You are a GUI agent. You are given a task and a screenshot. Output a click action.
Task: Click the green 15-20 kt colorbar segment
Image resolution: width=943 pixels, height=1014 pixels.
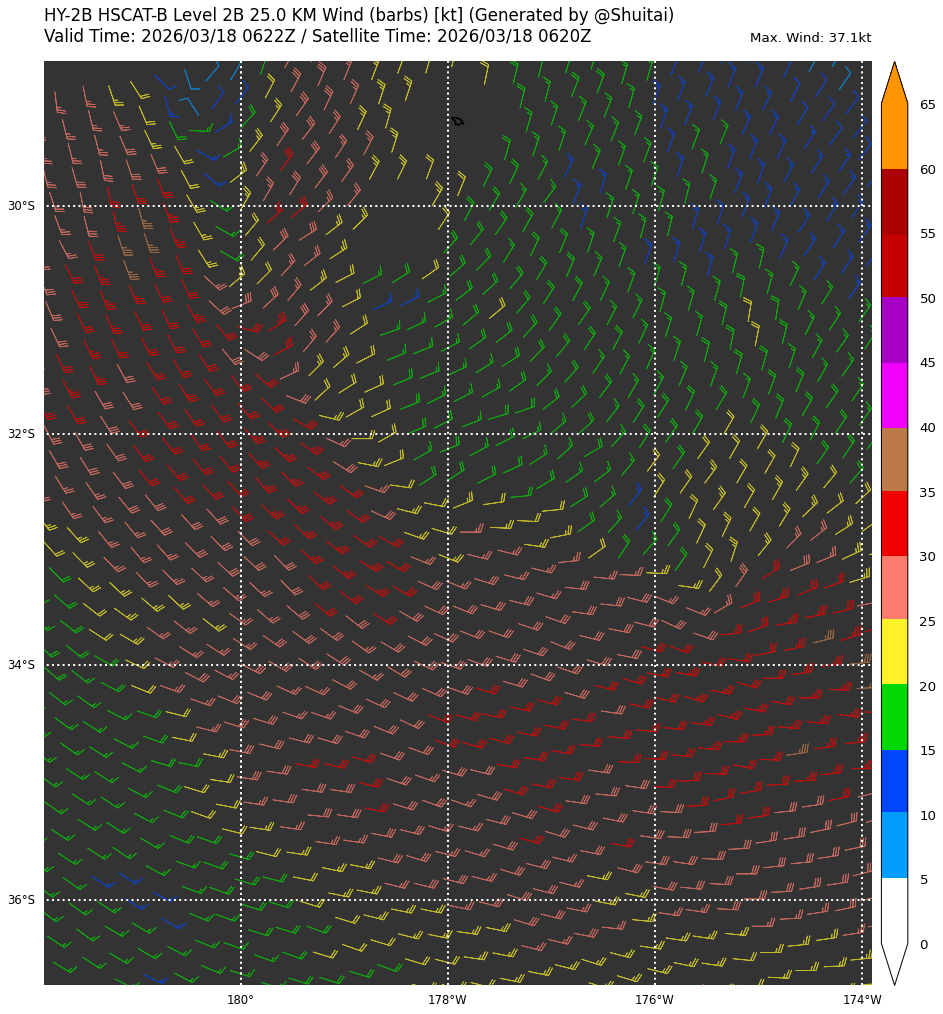coord(894,717)
